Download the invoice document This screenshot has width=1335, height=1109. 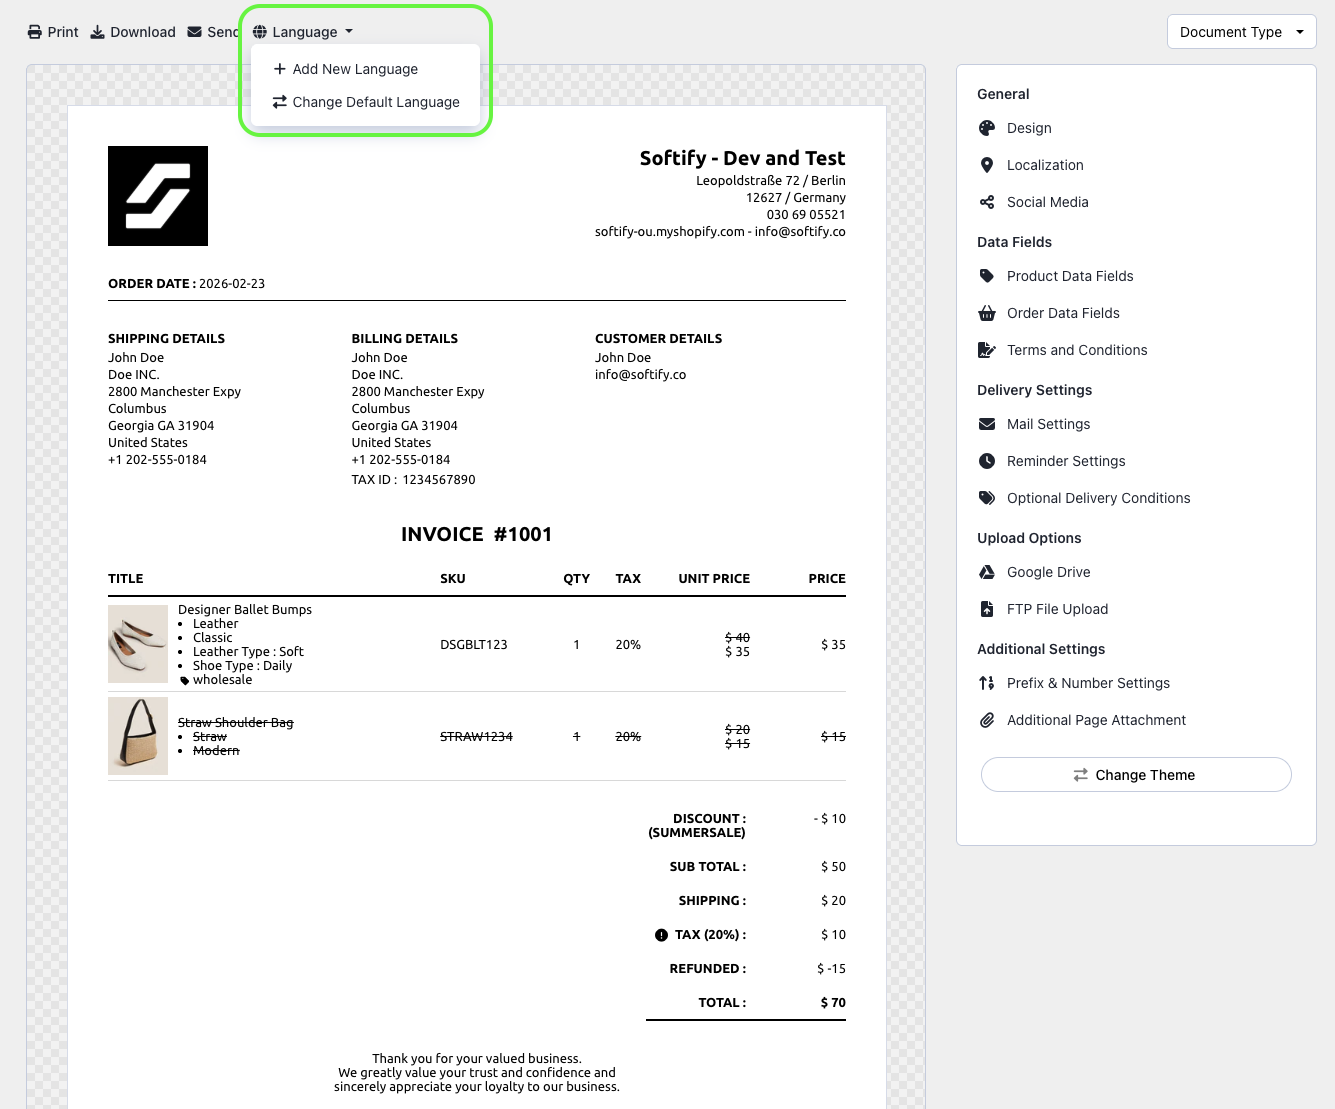pyautogui.click(x=133, y=32)
